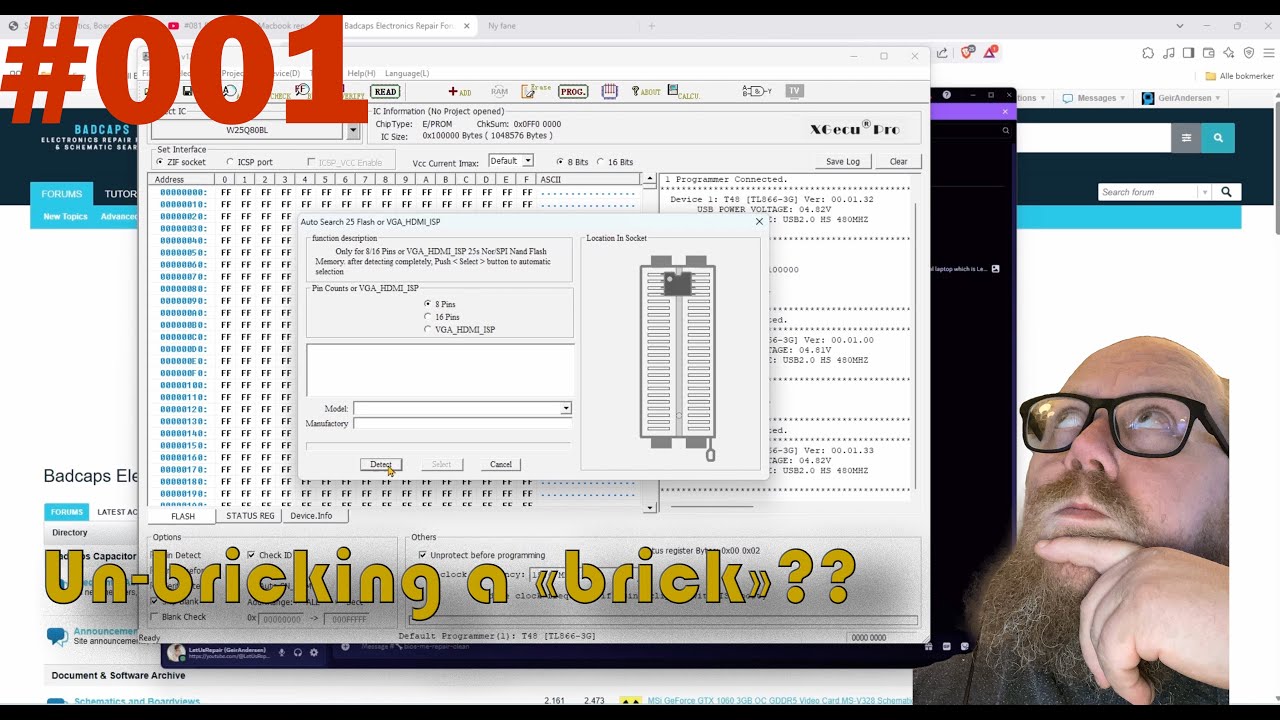Click the chip icon right of PROG.
This screenshot has width=1280, height=720.
609,91
